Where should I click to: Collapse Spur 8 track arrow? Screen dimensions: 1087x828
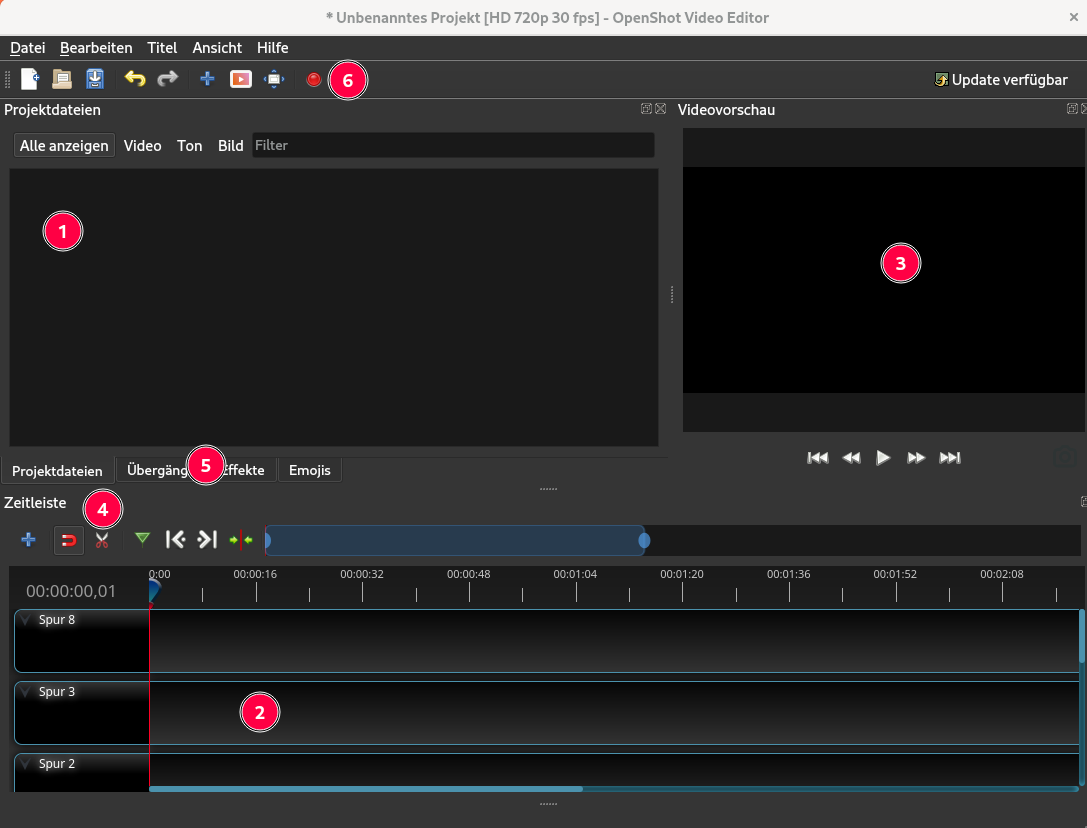tap(26, 620)
